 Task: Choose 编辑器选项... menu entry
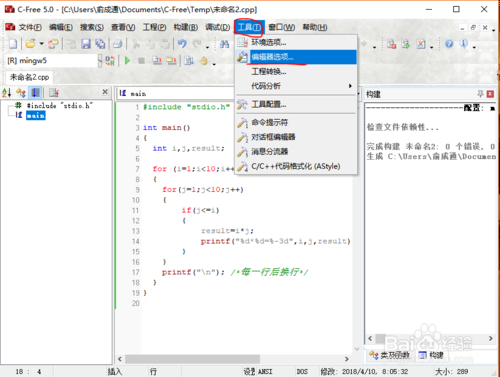coord(296,57)
